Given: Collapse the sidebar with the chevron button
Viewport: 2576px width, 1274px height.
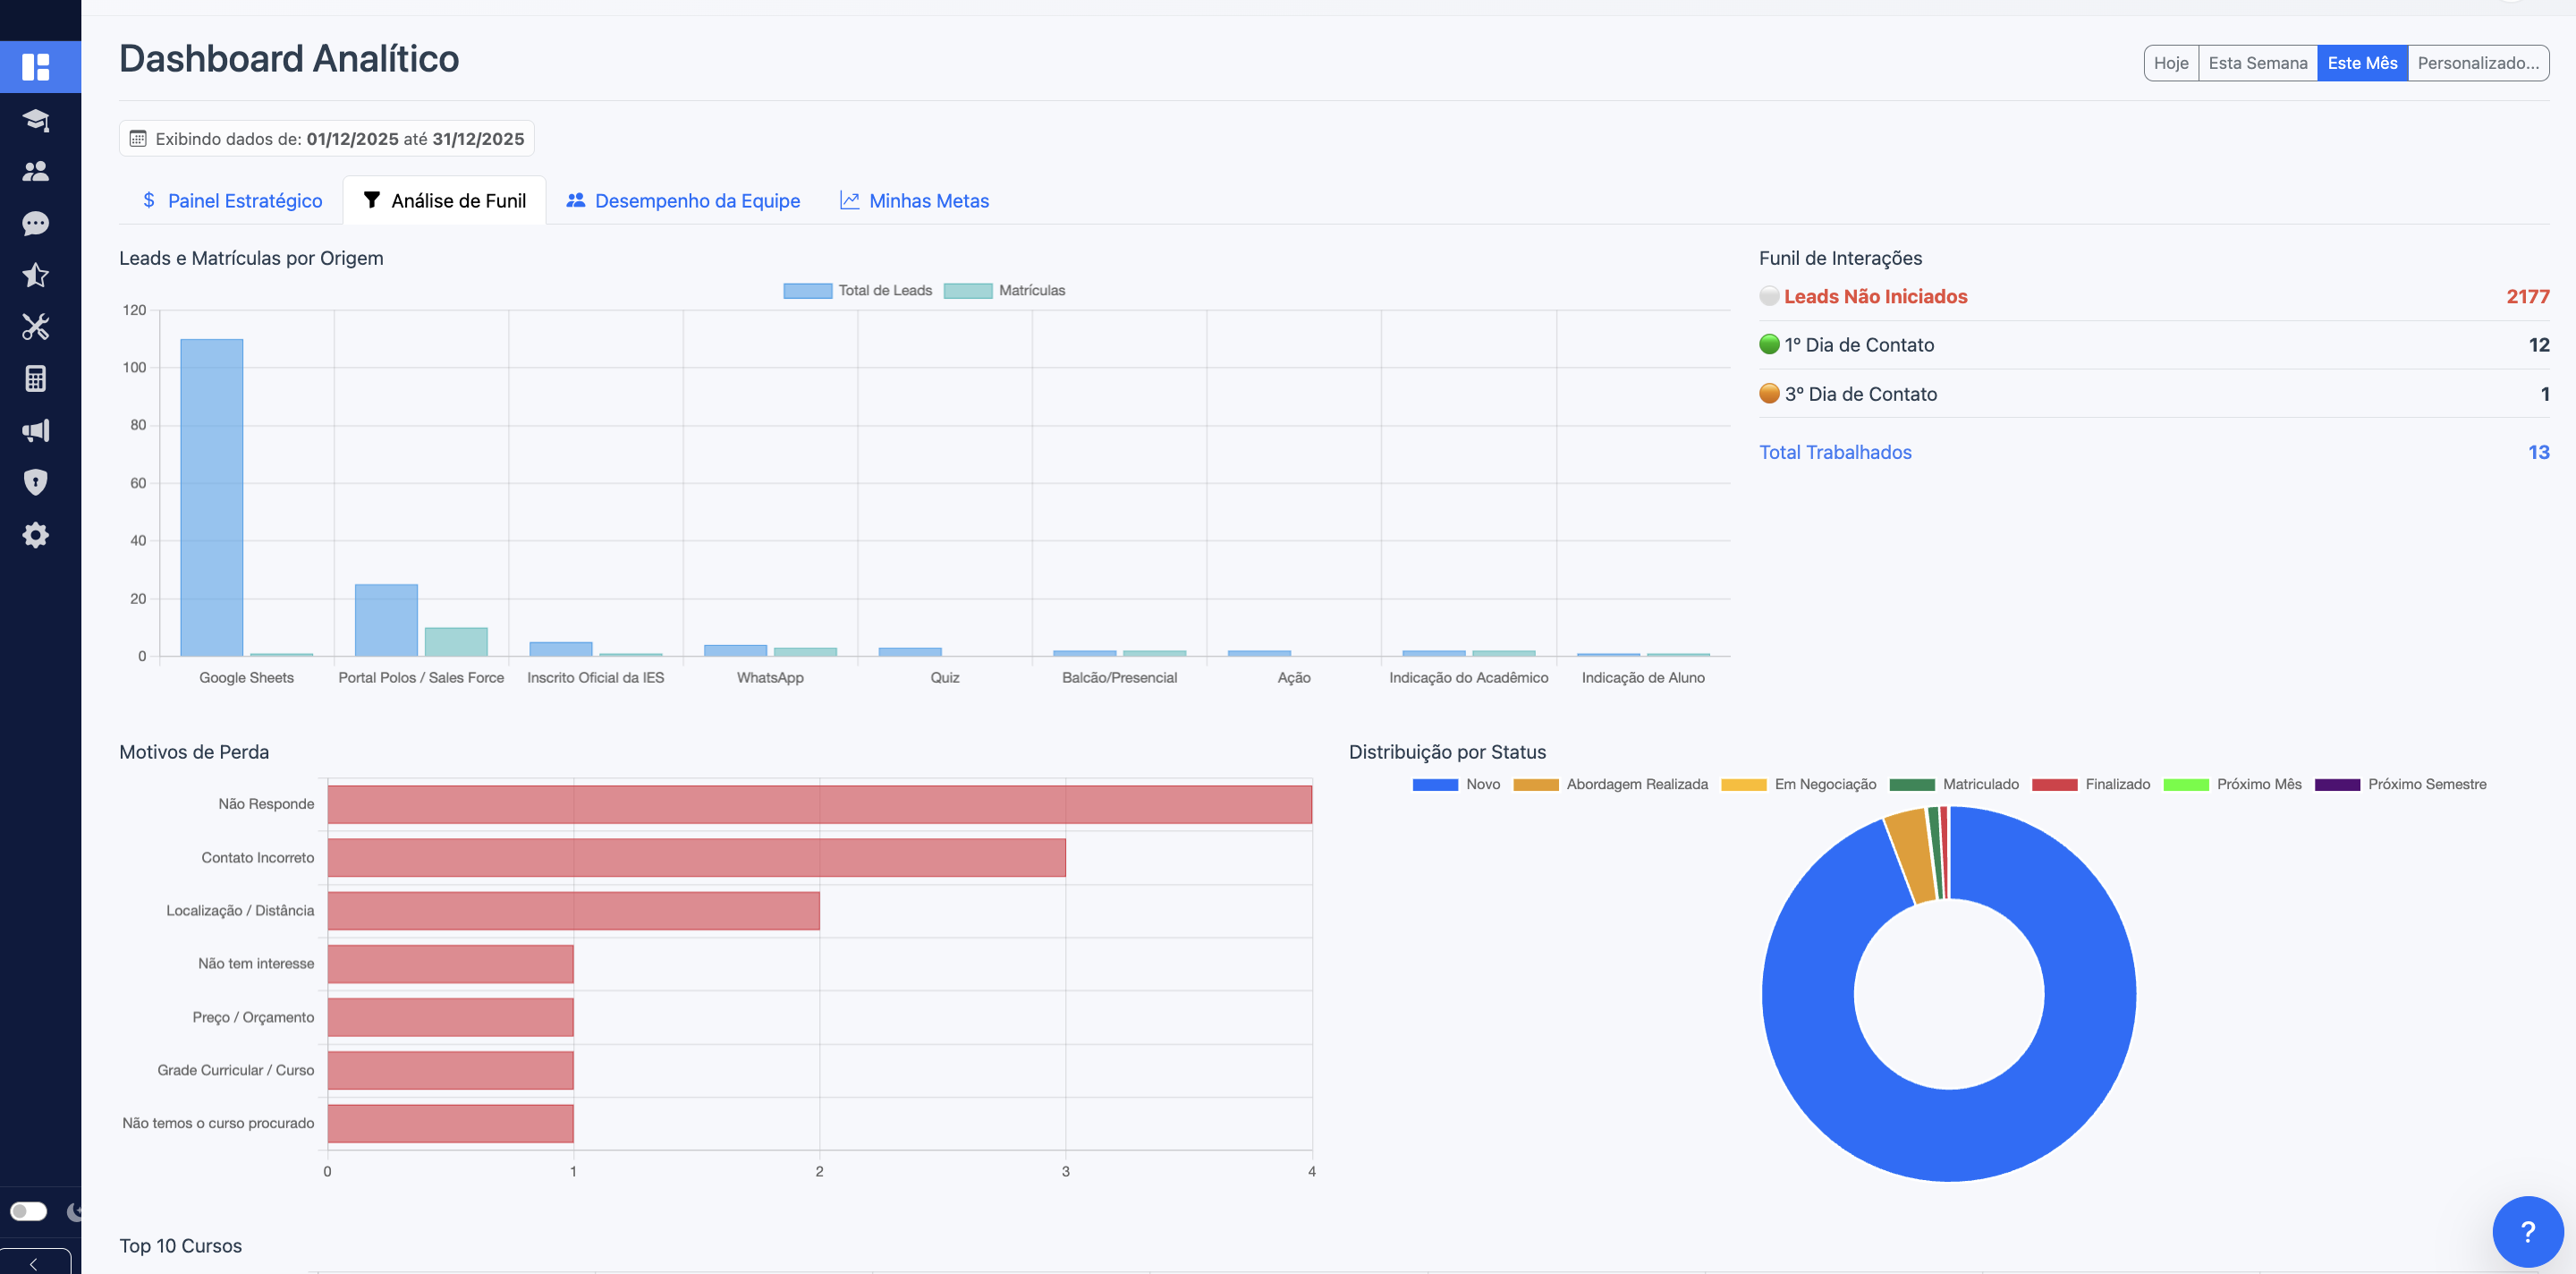Looking at the screenshot, I should (33, 1263).
